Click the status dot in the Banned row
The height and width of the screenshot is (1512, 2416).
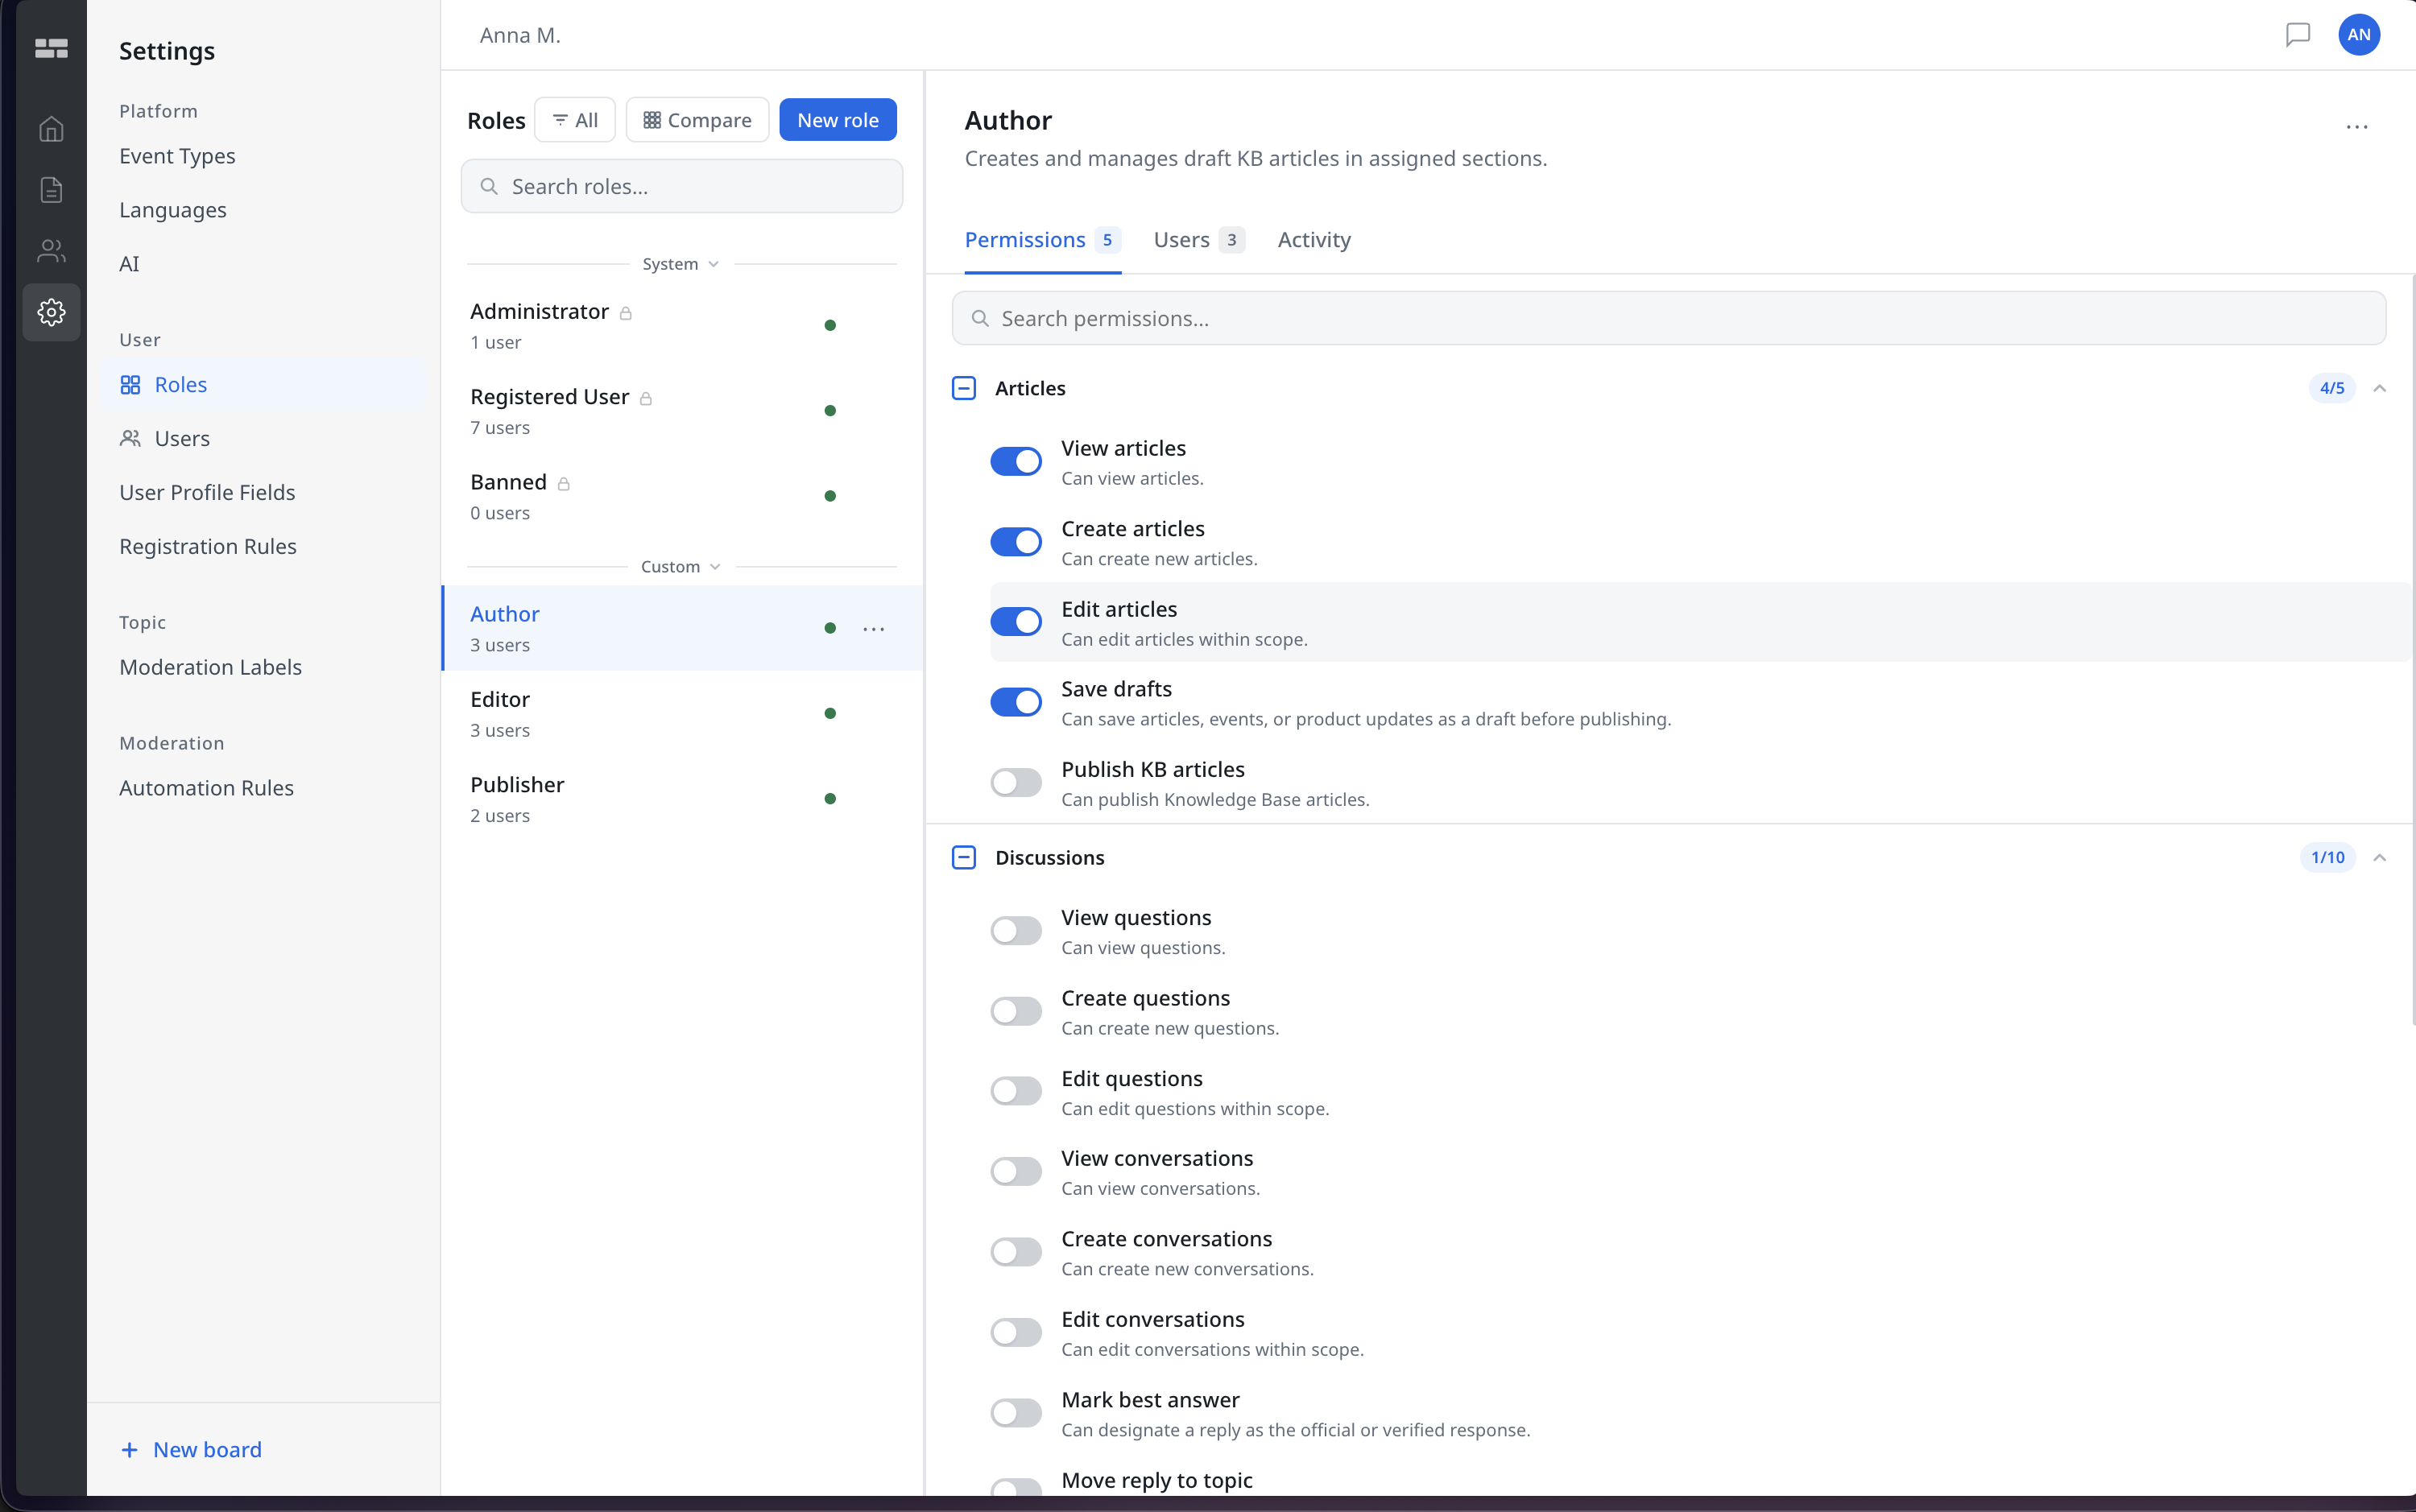coord(830,496)
